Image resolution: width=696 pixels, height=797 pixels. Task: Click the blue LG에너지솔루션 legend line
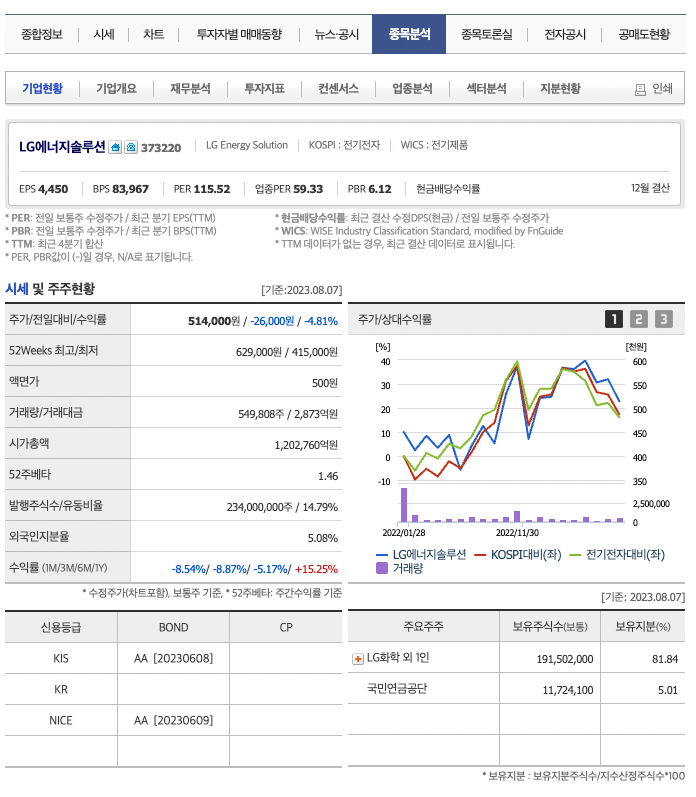tap(382, 555)
